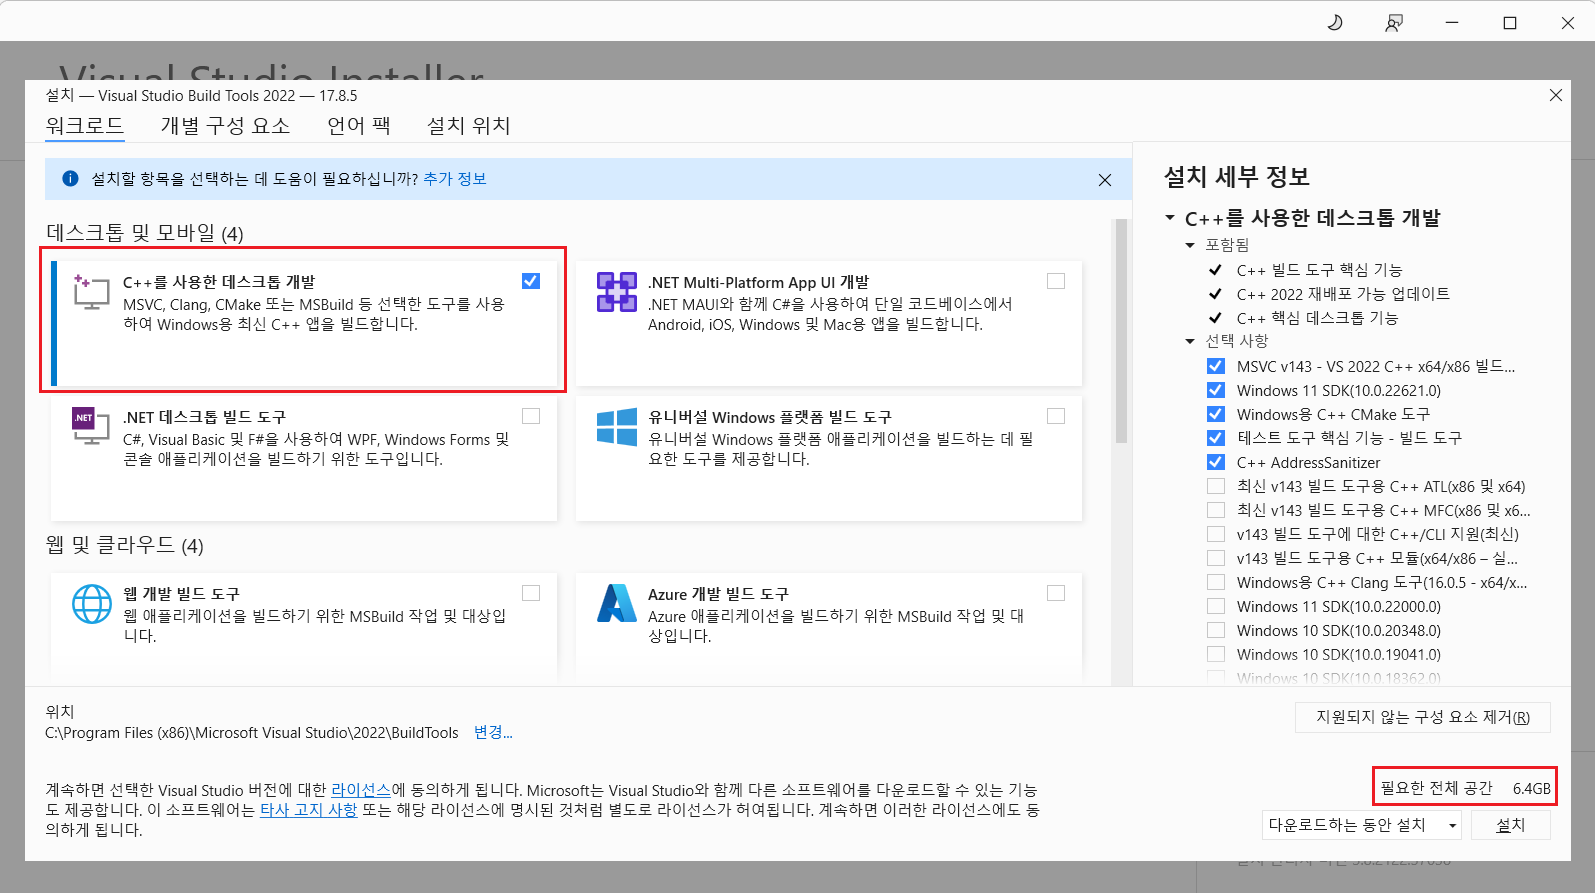Open the 라이선스 link
Viewport: 1595px width, 893px height.
coord(361,790)
